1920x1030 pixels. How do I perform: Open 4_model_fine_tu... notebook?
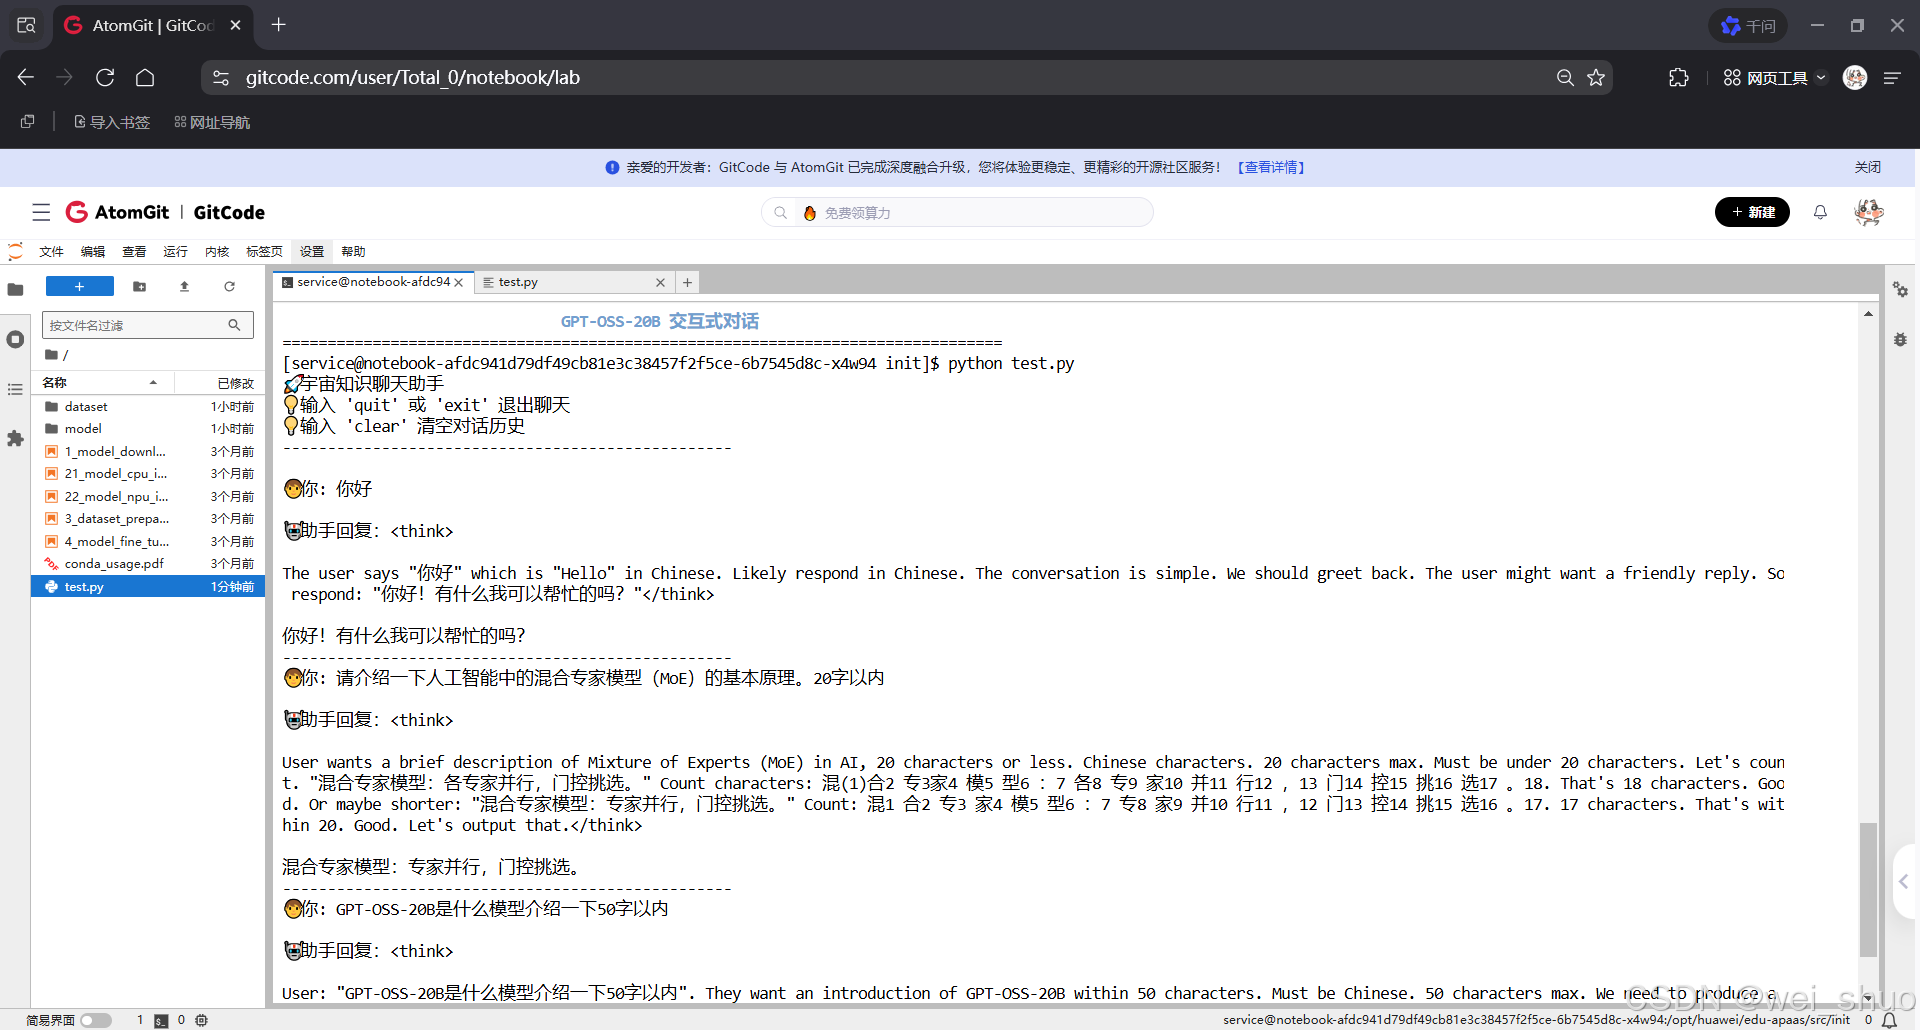coord(148,542)
